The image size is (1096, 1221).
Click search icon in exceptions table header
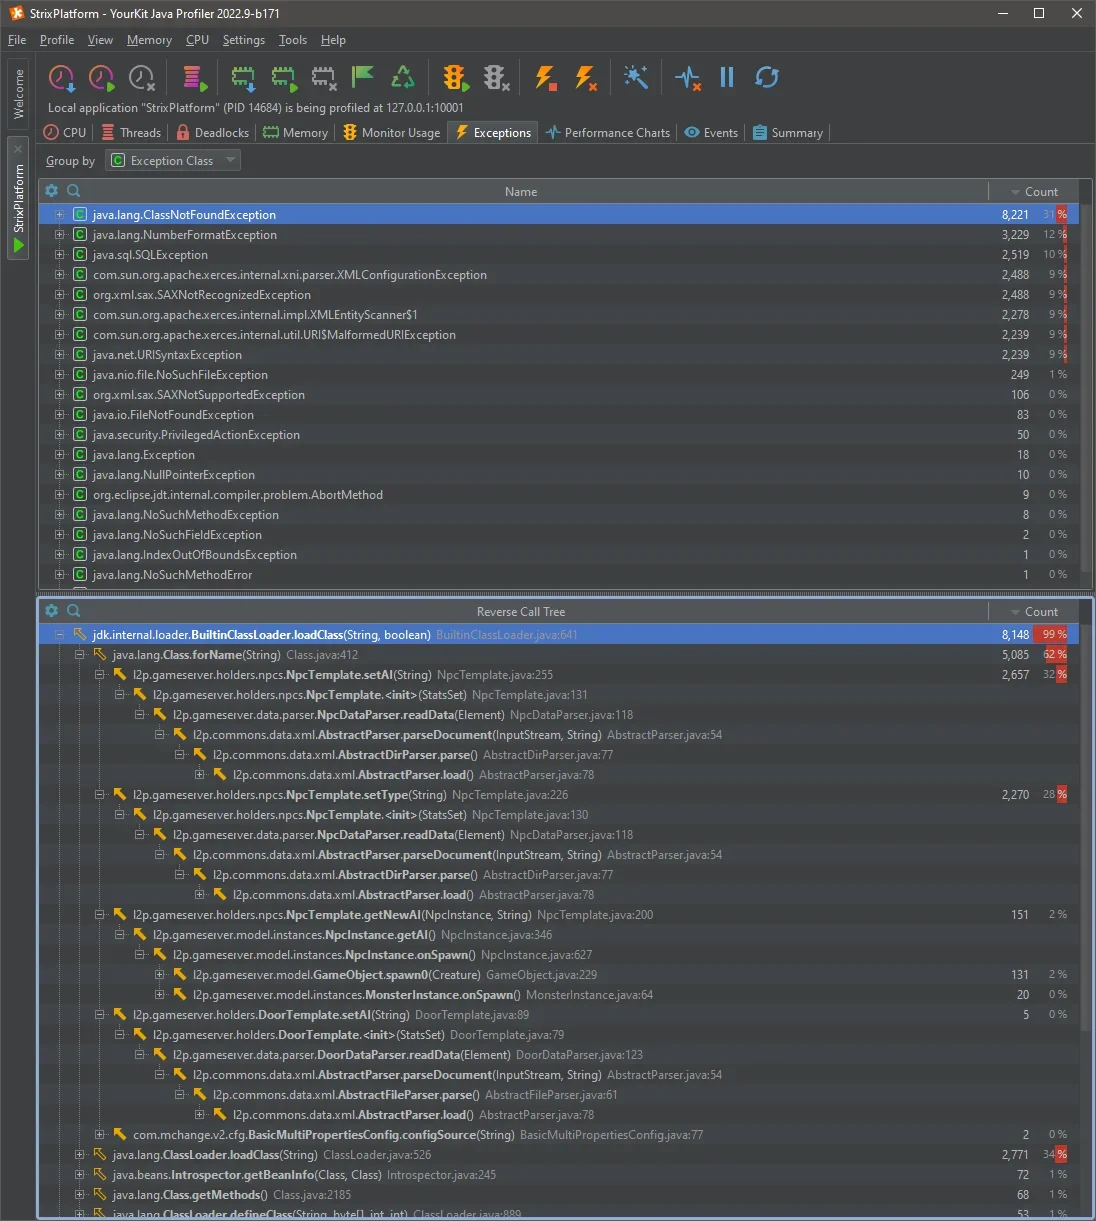point(73,191)
